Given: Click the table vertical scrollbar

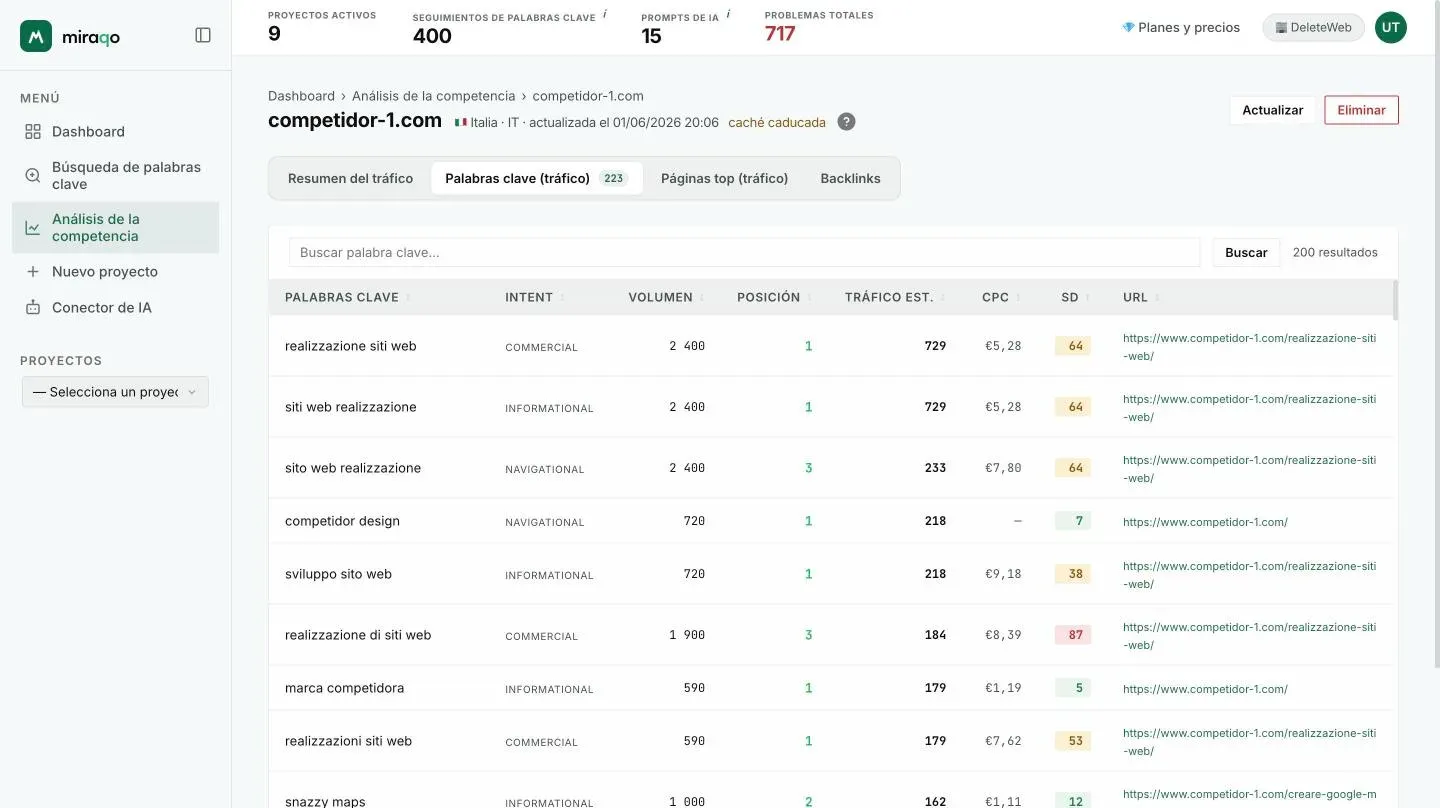Looking at the screenshot, I should click(x=1395, y=300).
